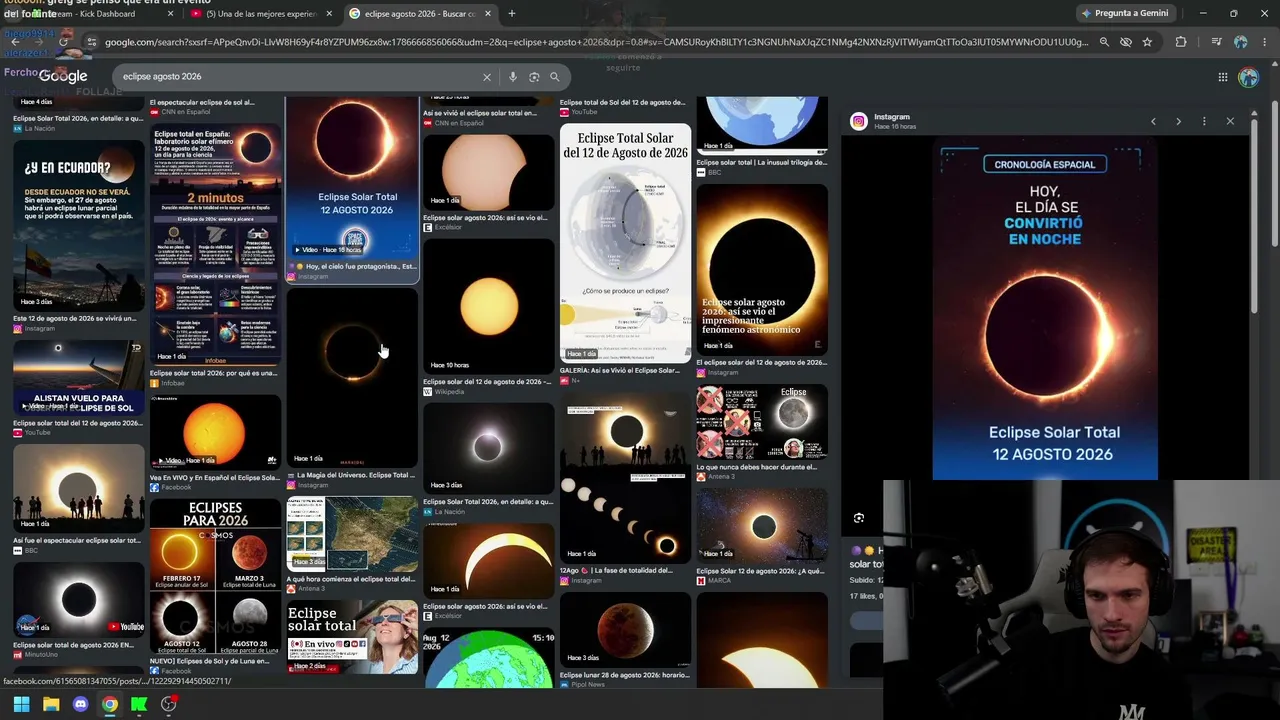Open 'A qué hora comienza el eclipse total' link

(351, 579)
